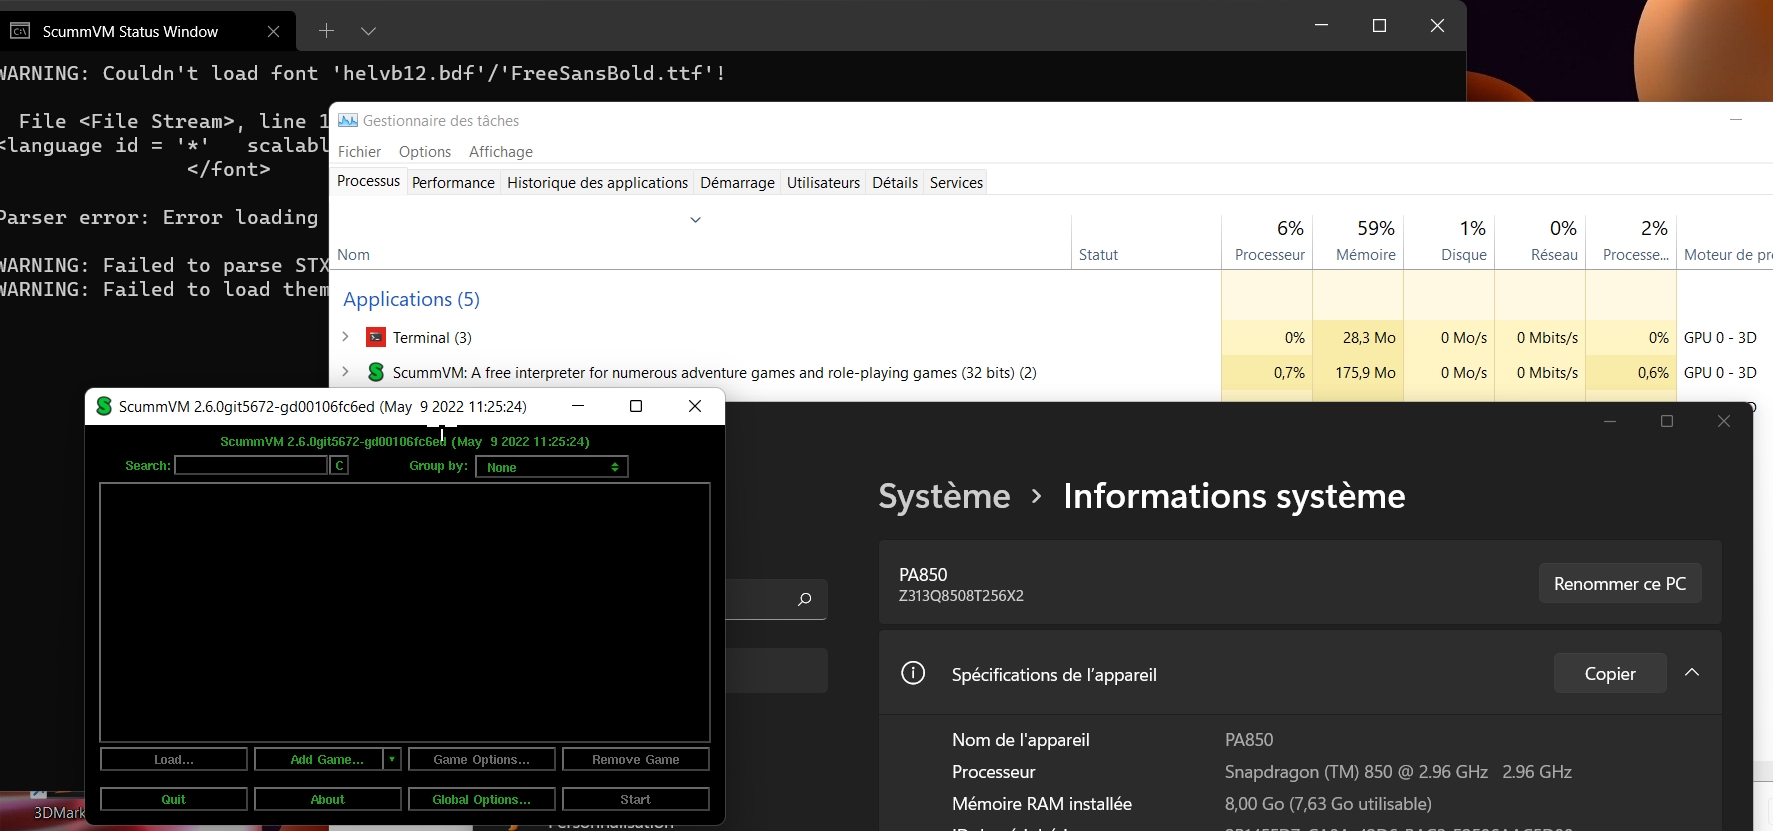Click the Terminal app icon in Task Manager

coord(376,337)
